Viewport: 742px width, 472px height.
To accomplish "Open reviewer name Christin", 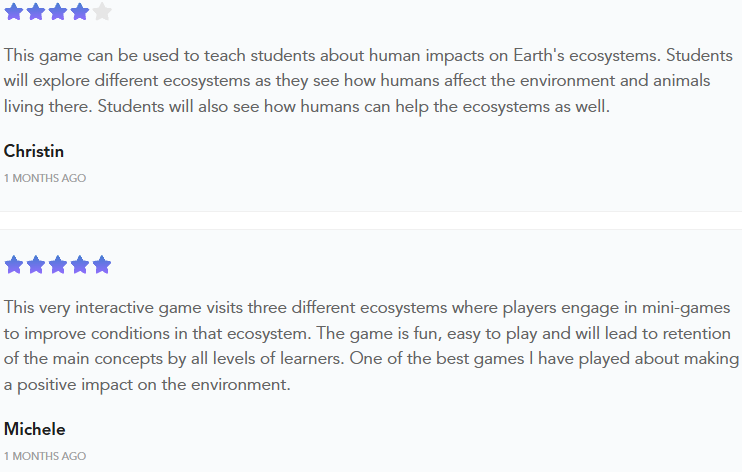I will point(34,151).
